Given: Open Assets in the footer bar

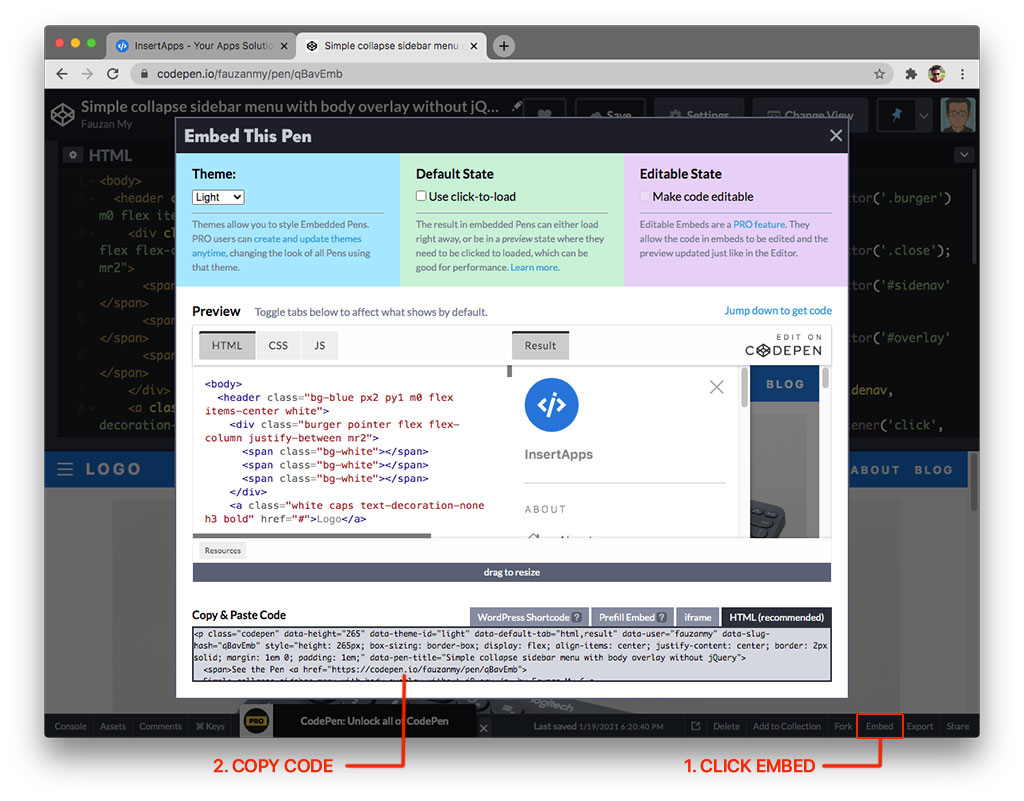Looking at the screenshot, I should coord(113,726).
